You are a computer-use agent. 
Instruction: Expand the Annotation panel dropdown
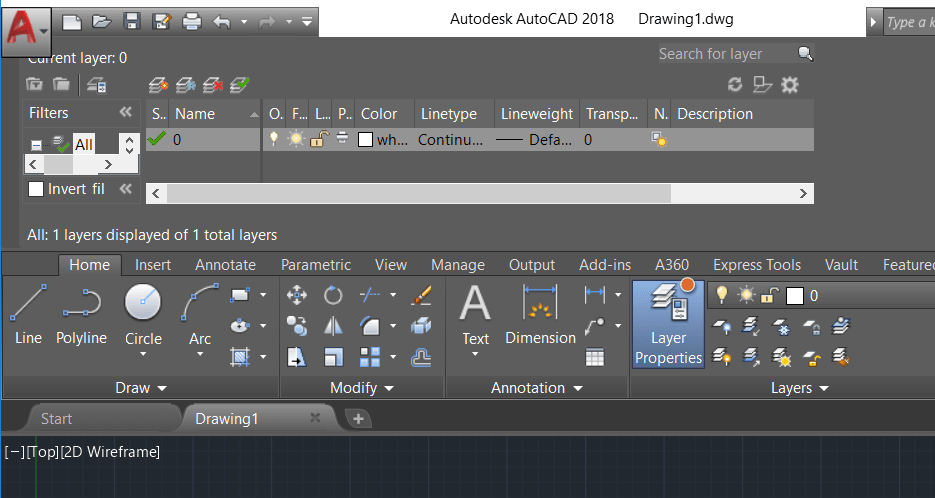click(537, 388)
